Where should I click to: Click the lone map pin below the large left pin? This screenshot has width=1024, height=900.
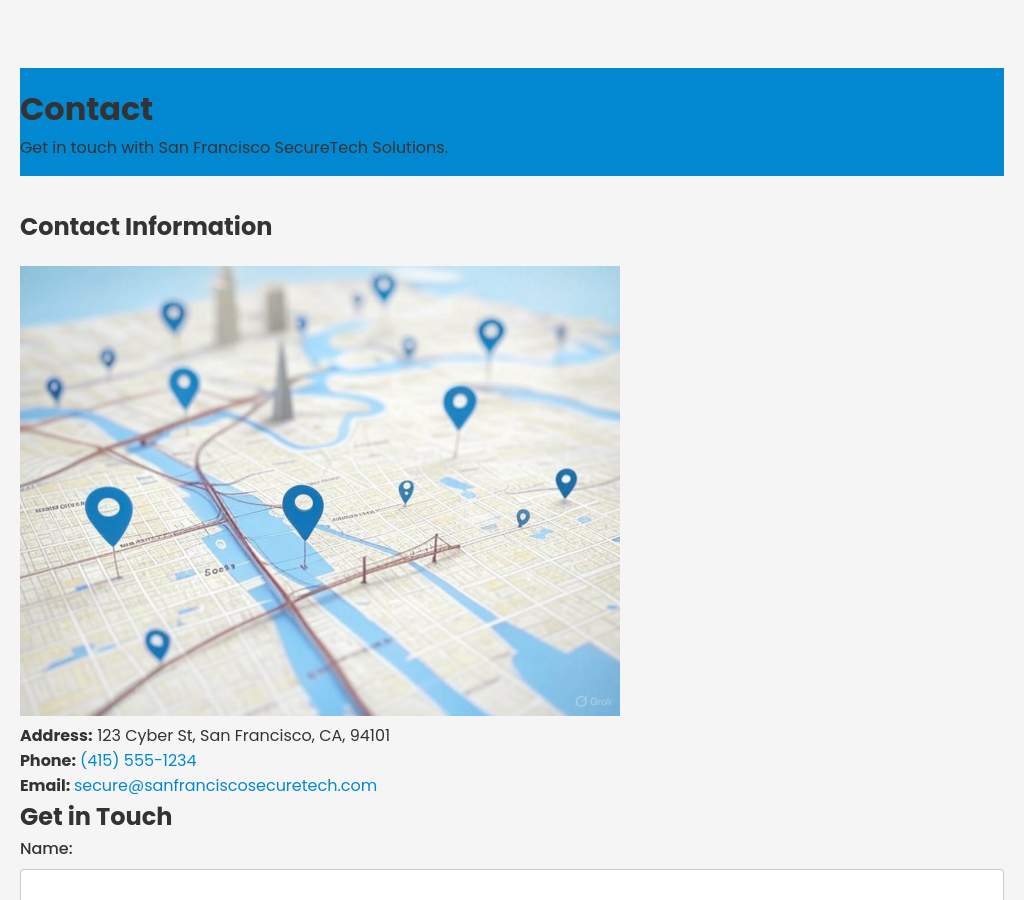157,643
